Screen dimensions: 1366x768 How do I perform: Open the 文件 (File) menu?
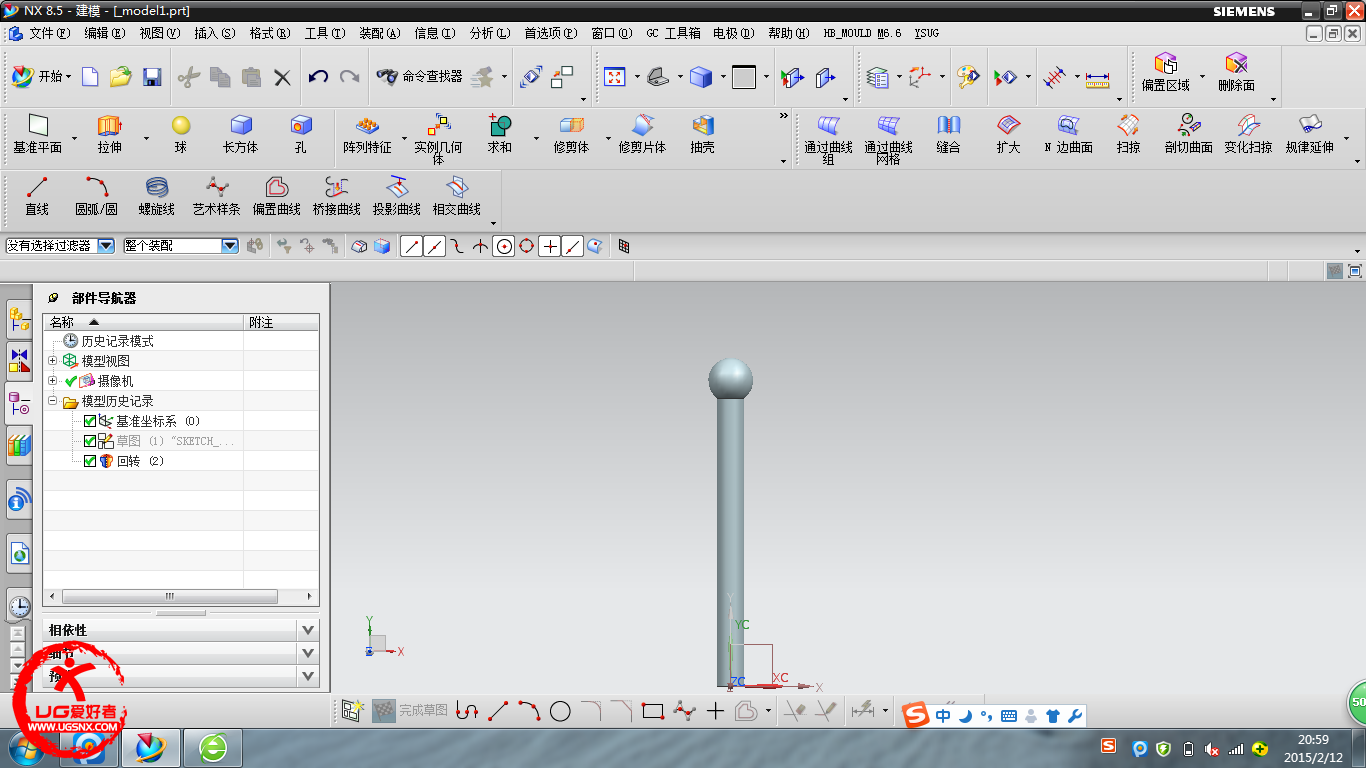click(50, 33)
